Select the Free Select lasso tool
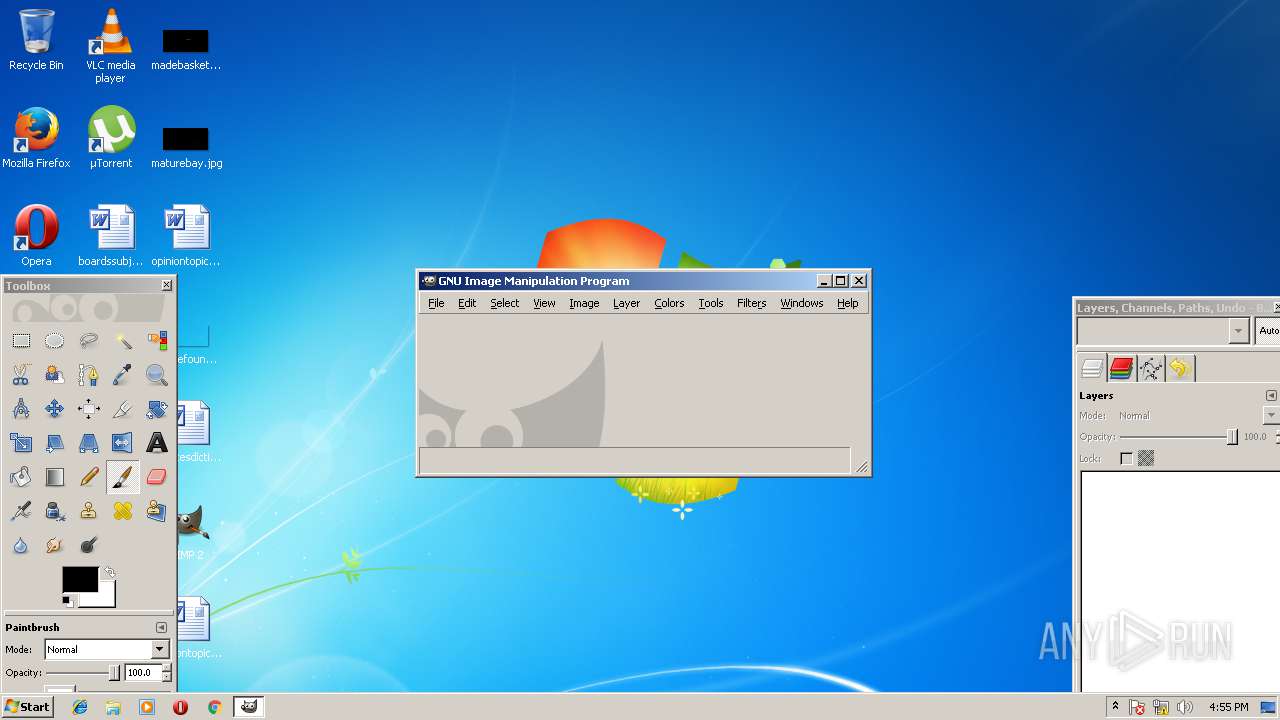 89,341
